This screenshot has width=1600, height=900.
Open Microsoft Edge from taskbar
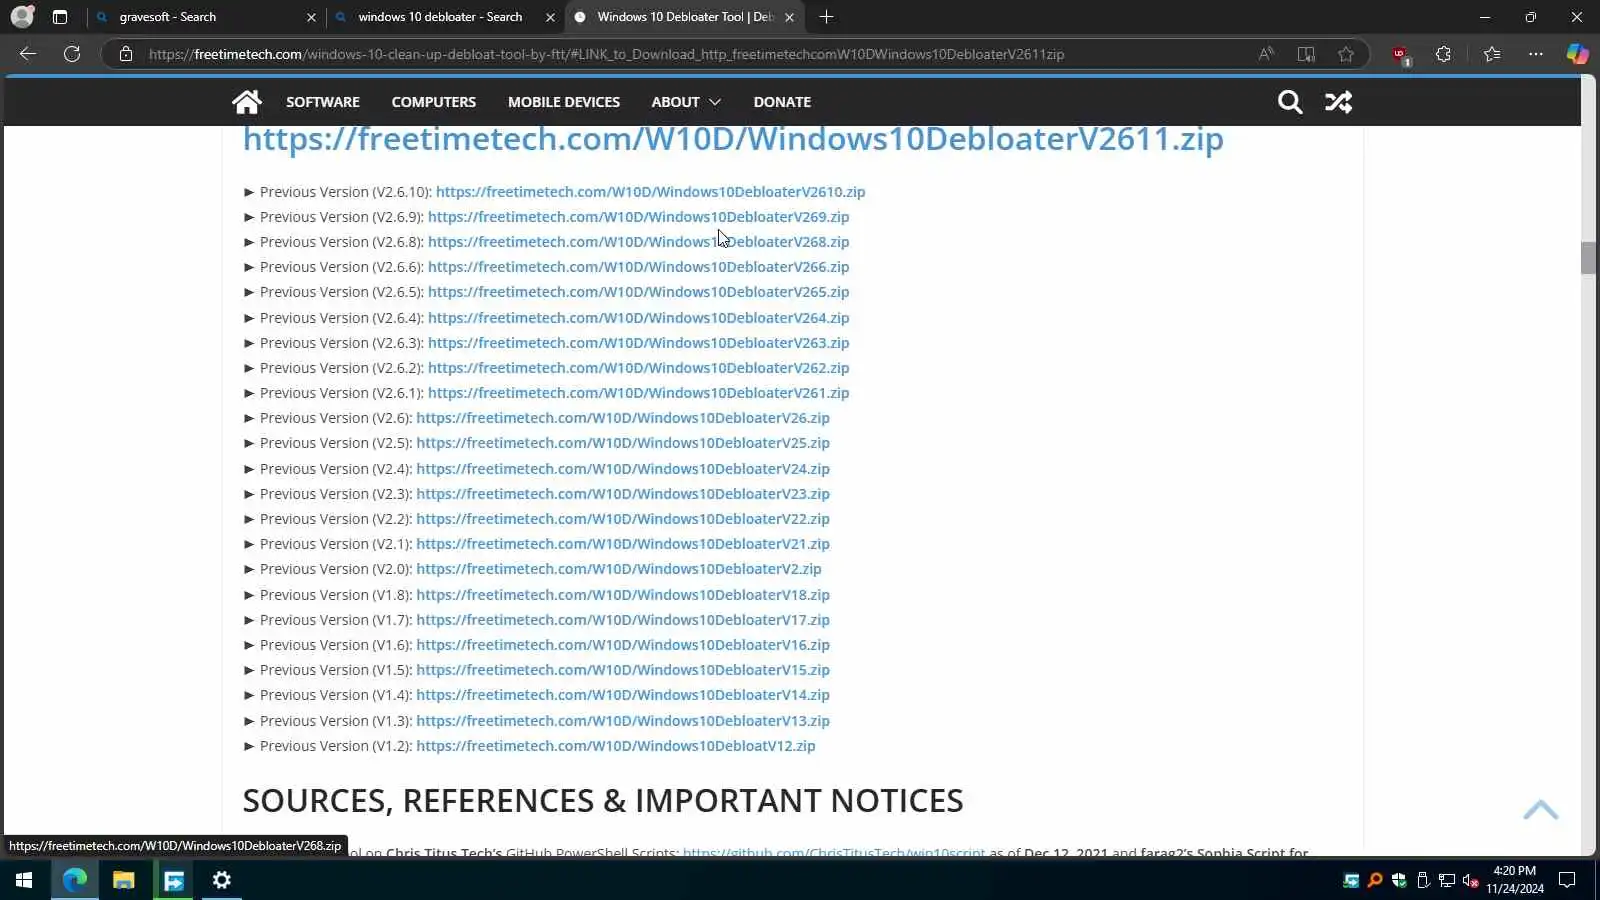(75, 880)
